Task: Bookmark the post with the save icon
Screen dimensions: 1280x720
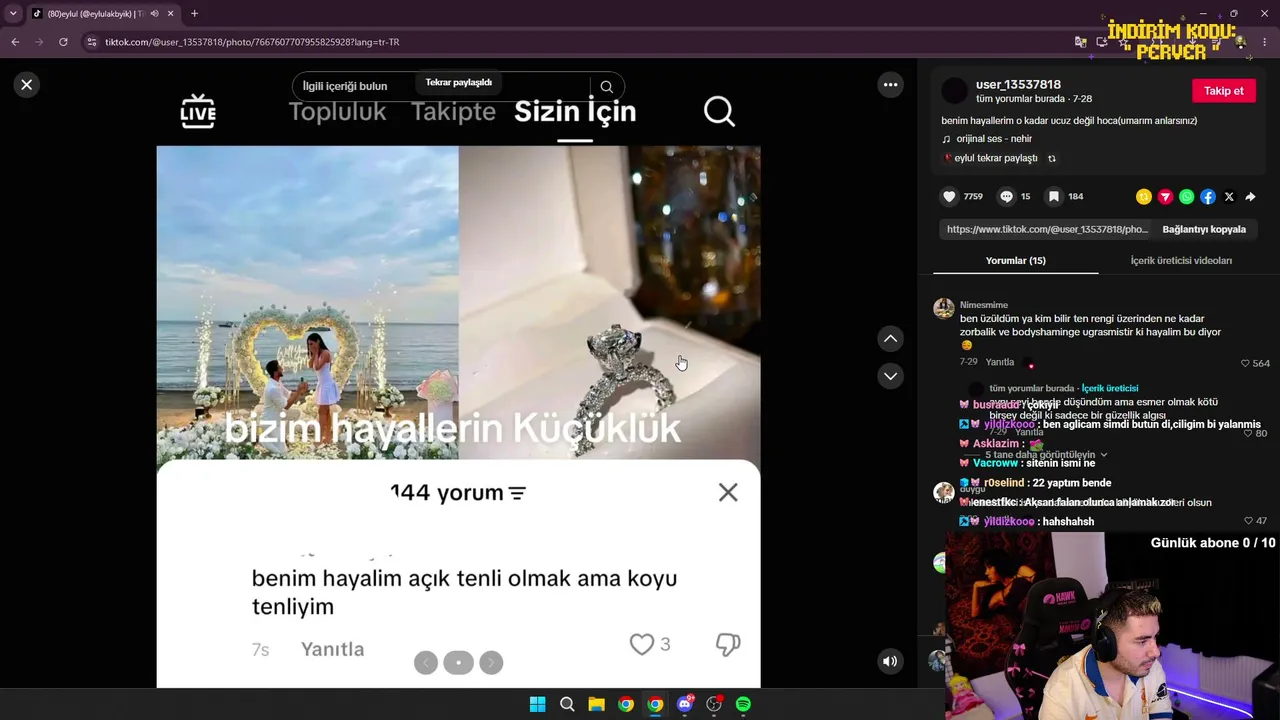Action: coord(1053,197)
